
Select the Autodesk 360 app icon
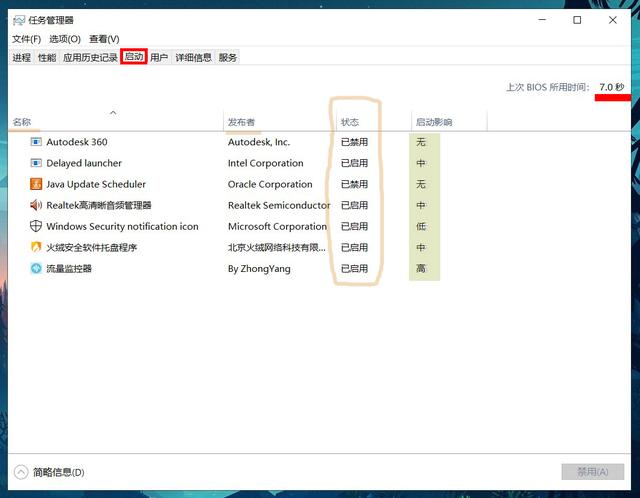click(36, 142)
